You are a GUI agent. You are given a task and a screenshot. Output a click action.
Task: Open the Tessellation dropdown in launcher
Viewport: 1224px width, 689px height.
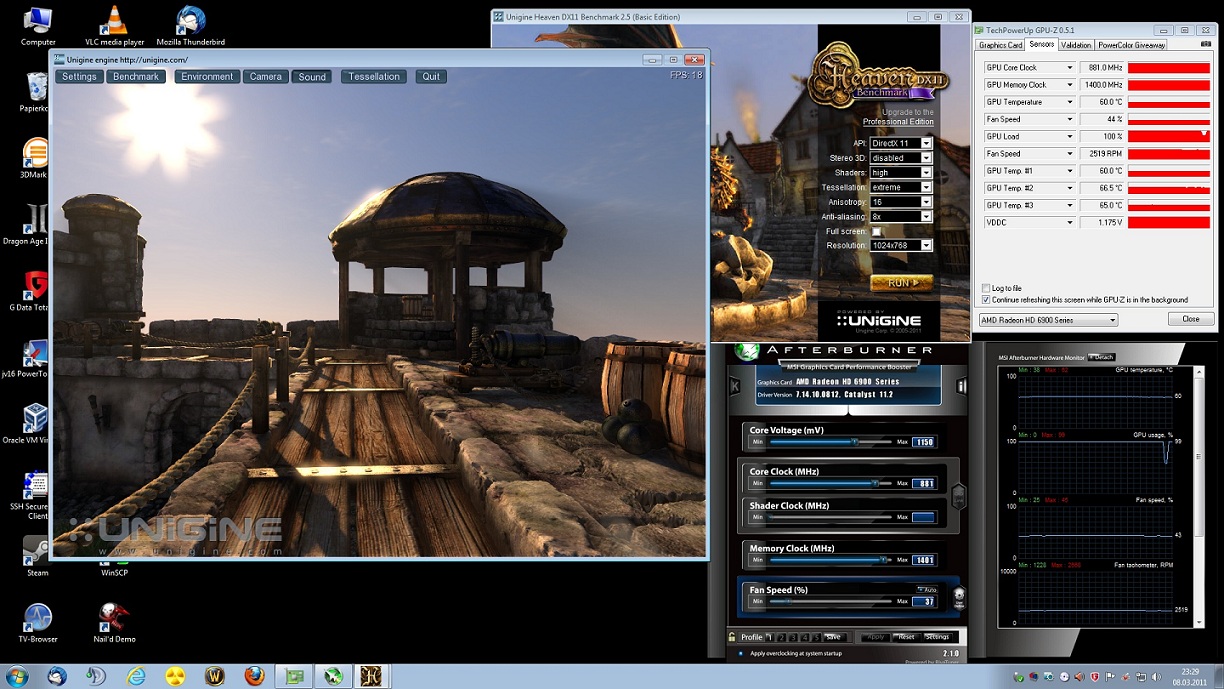click(x=901, y=187)
